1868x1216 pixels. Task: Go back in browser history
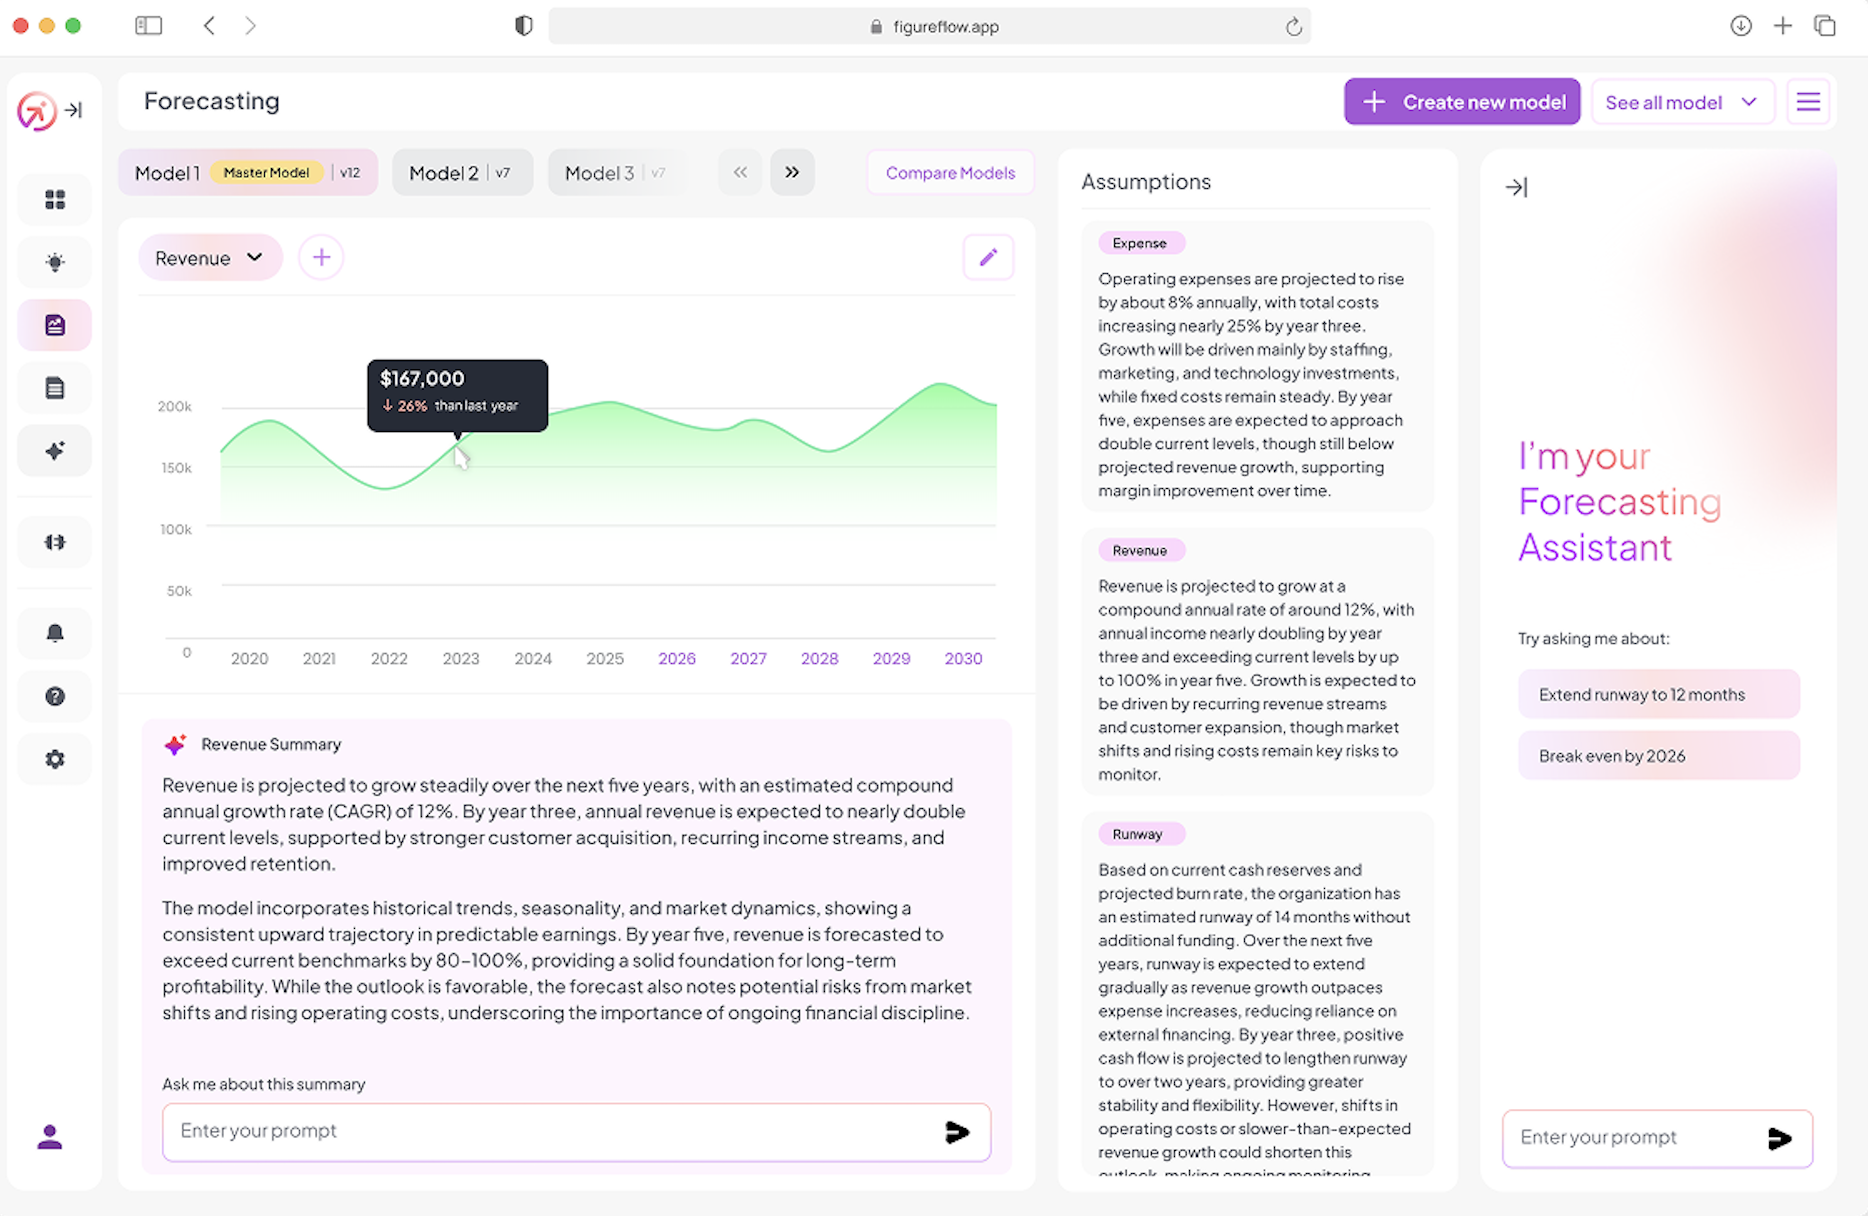(x=209, y=26)
